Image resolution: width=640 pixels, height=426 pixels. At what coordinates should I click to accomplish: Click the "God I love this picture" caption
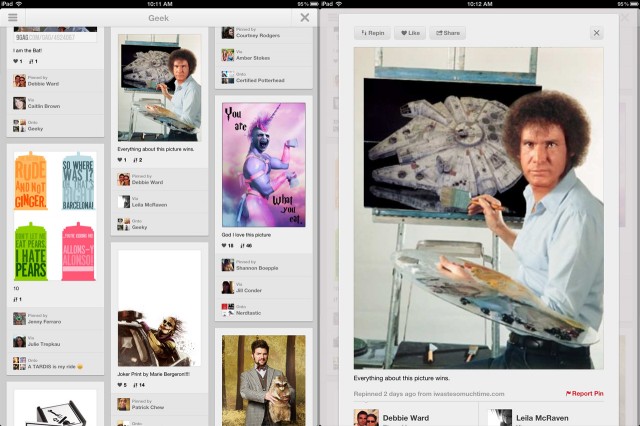click(246, 235)
